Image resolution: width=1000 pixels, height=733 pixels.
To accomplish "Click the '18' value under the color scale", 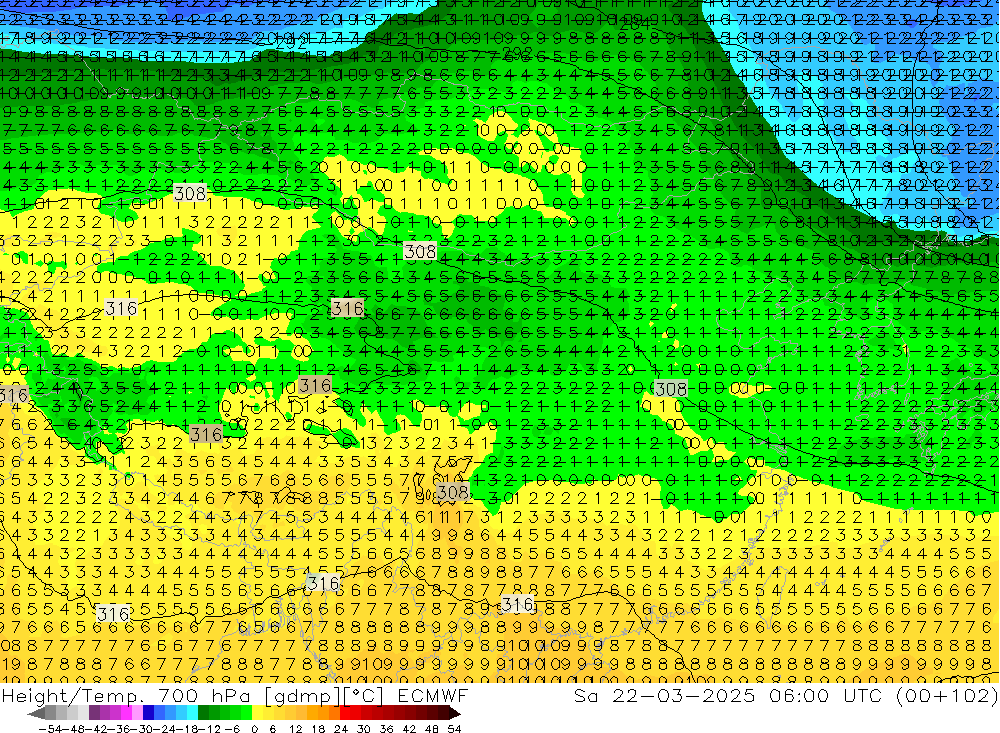I will [x=318, y=729].
